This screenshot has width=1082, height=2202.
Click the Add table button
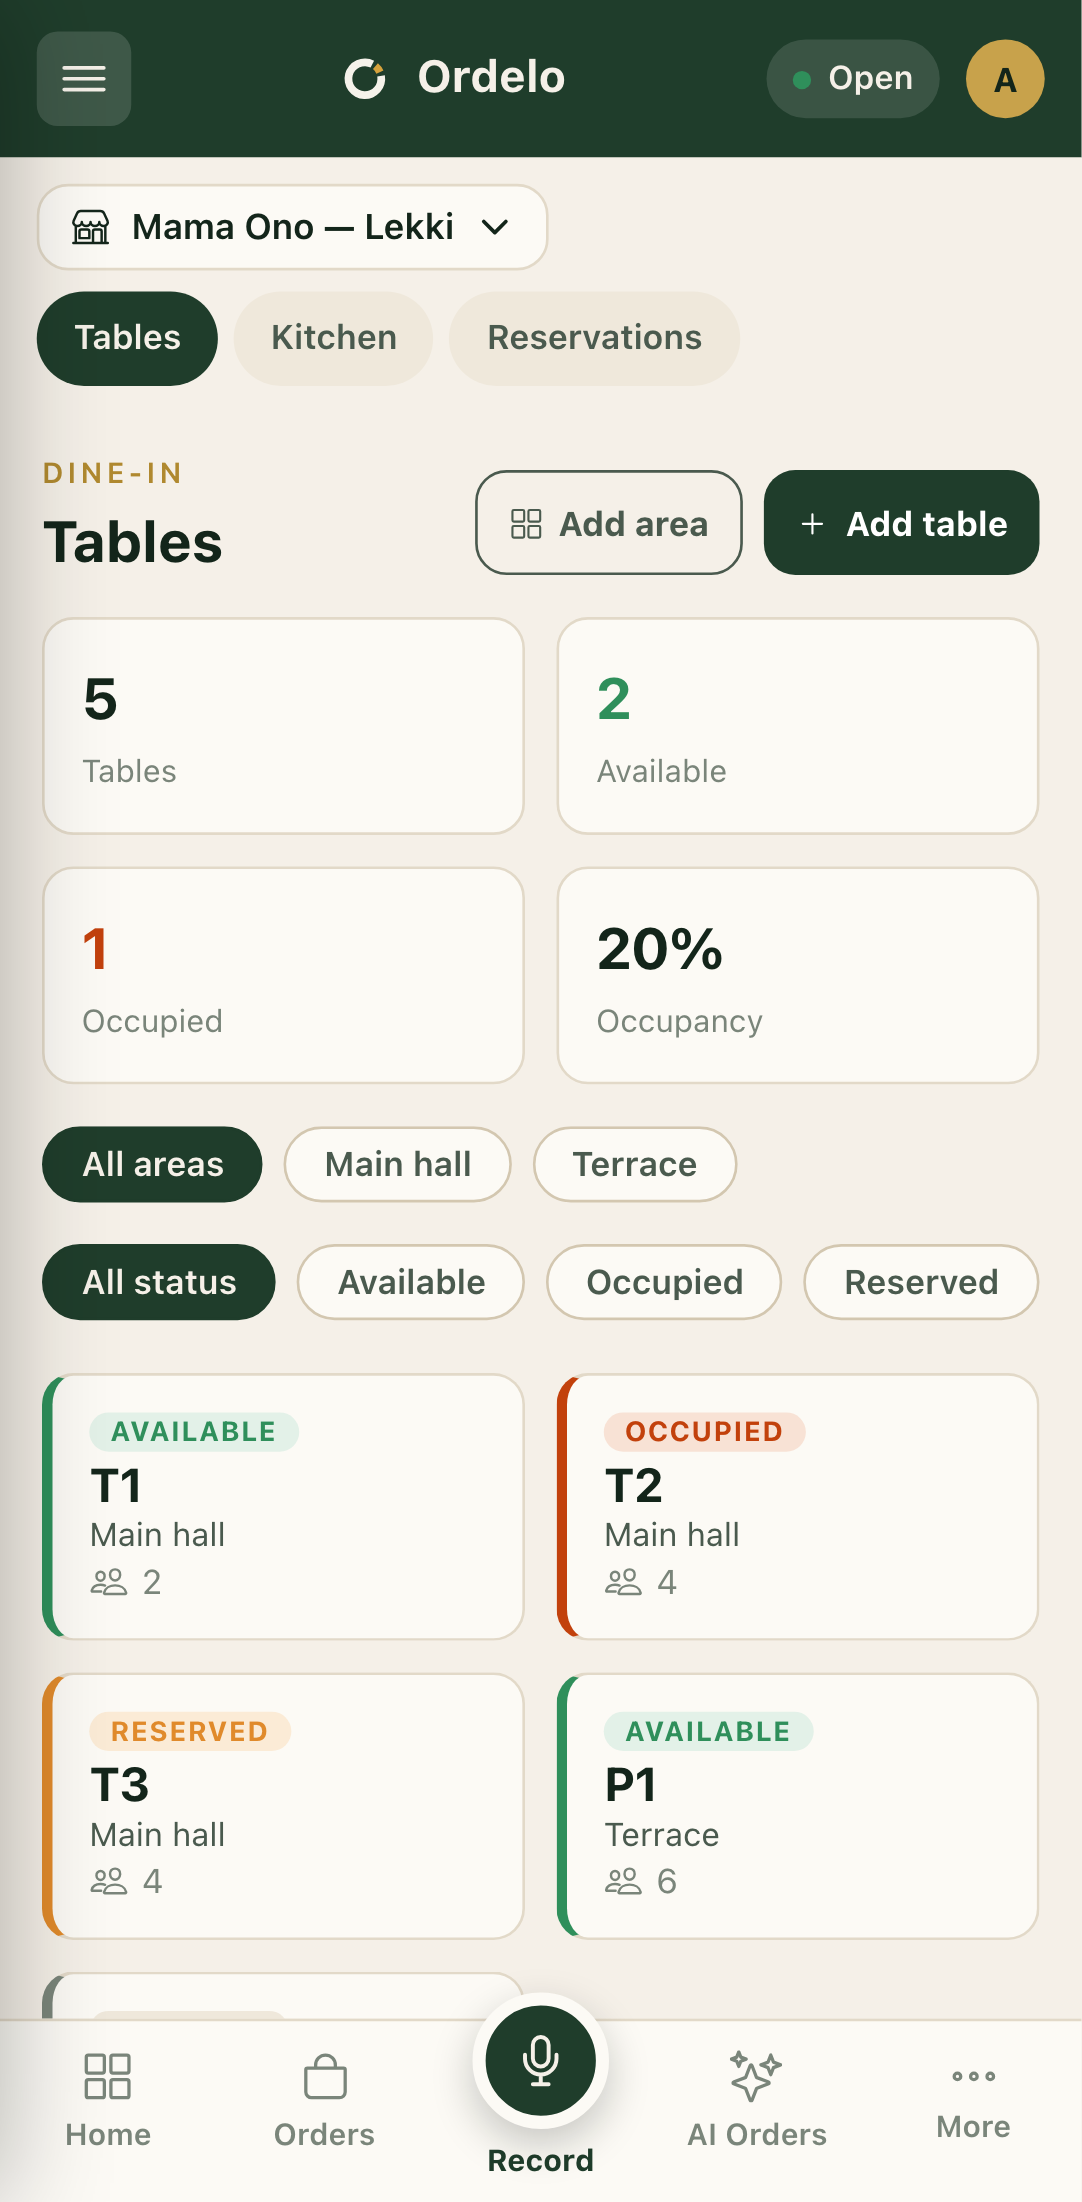click(x=902, y=523)
